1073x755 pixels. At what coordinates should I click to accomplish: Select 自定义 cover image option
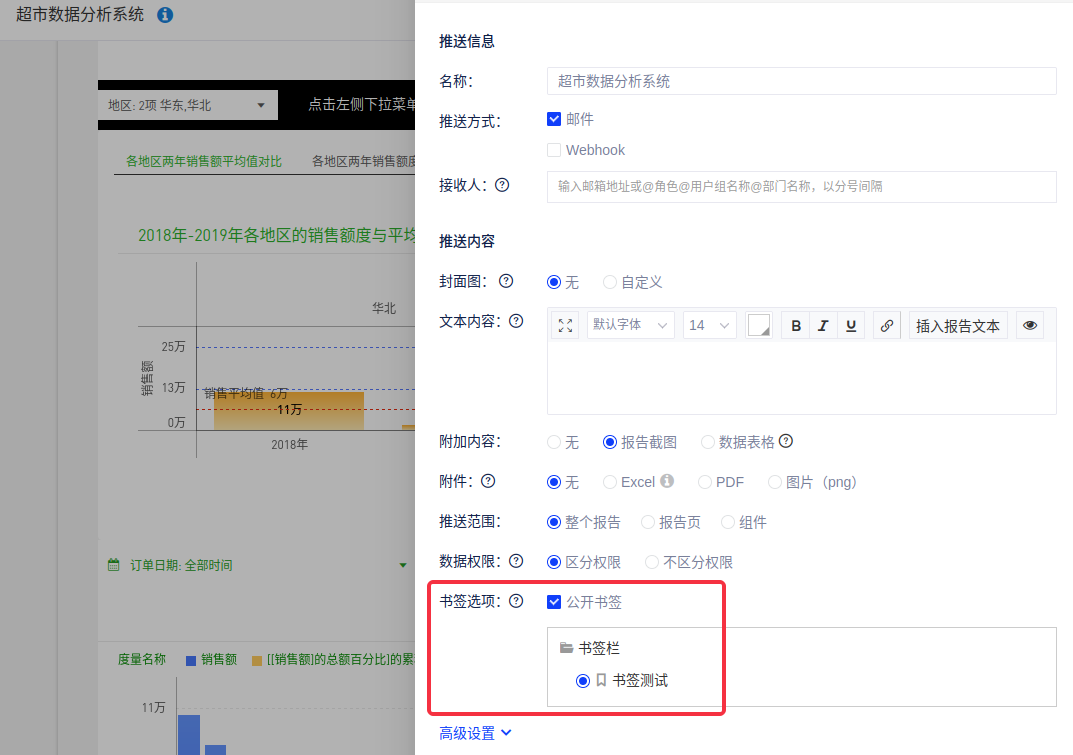610,282
